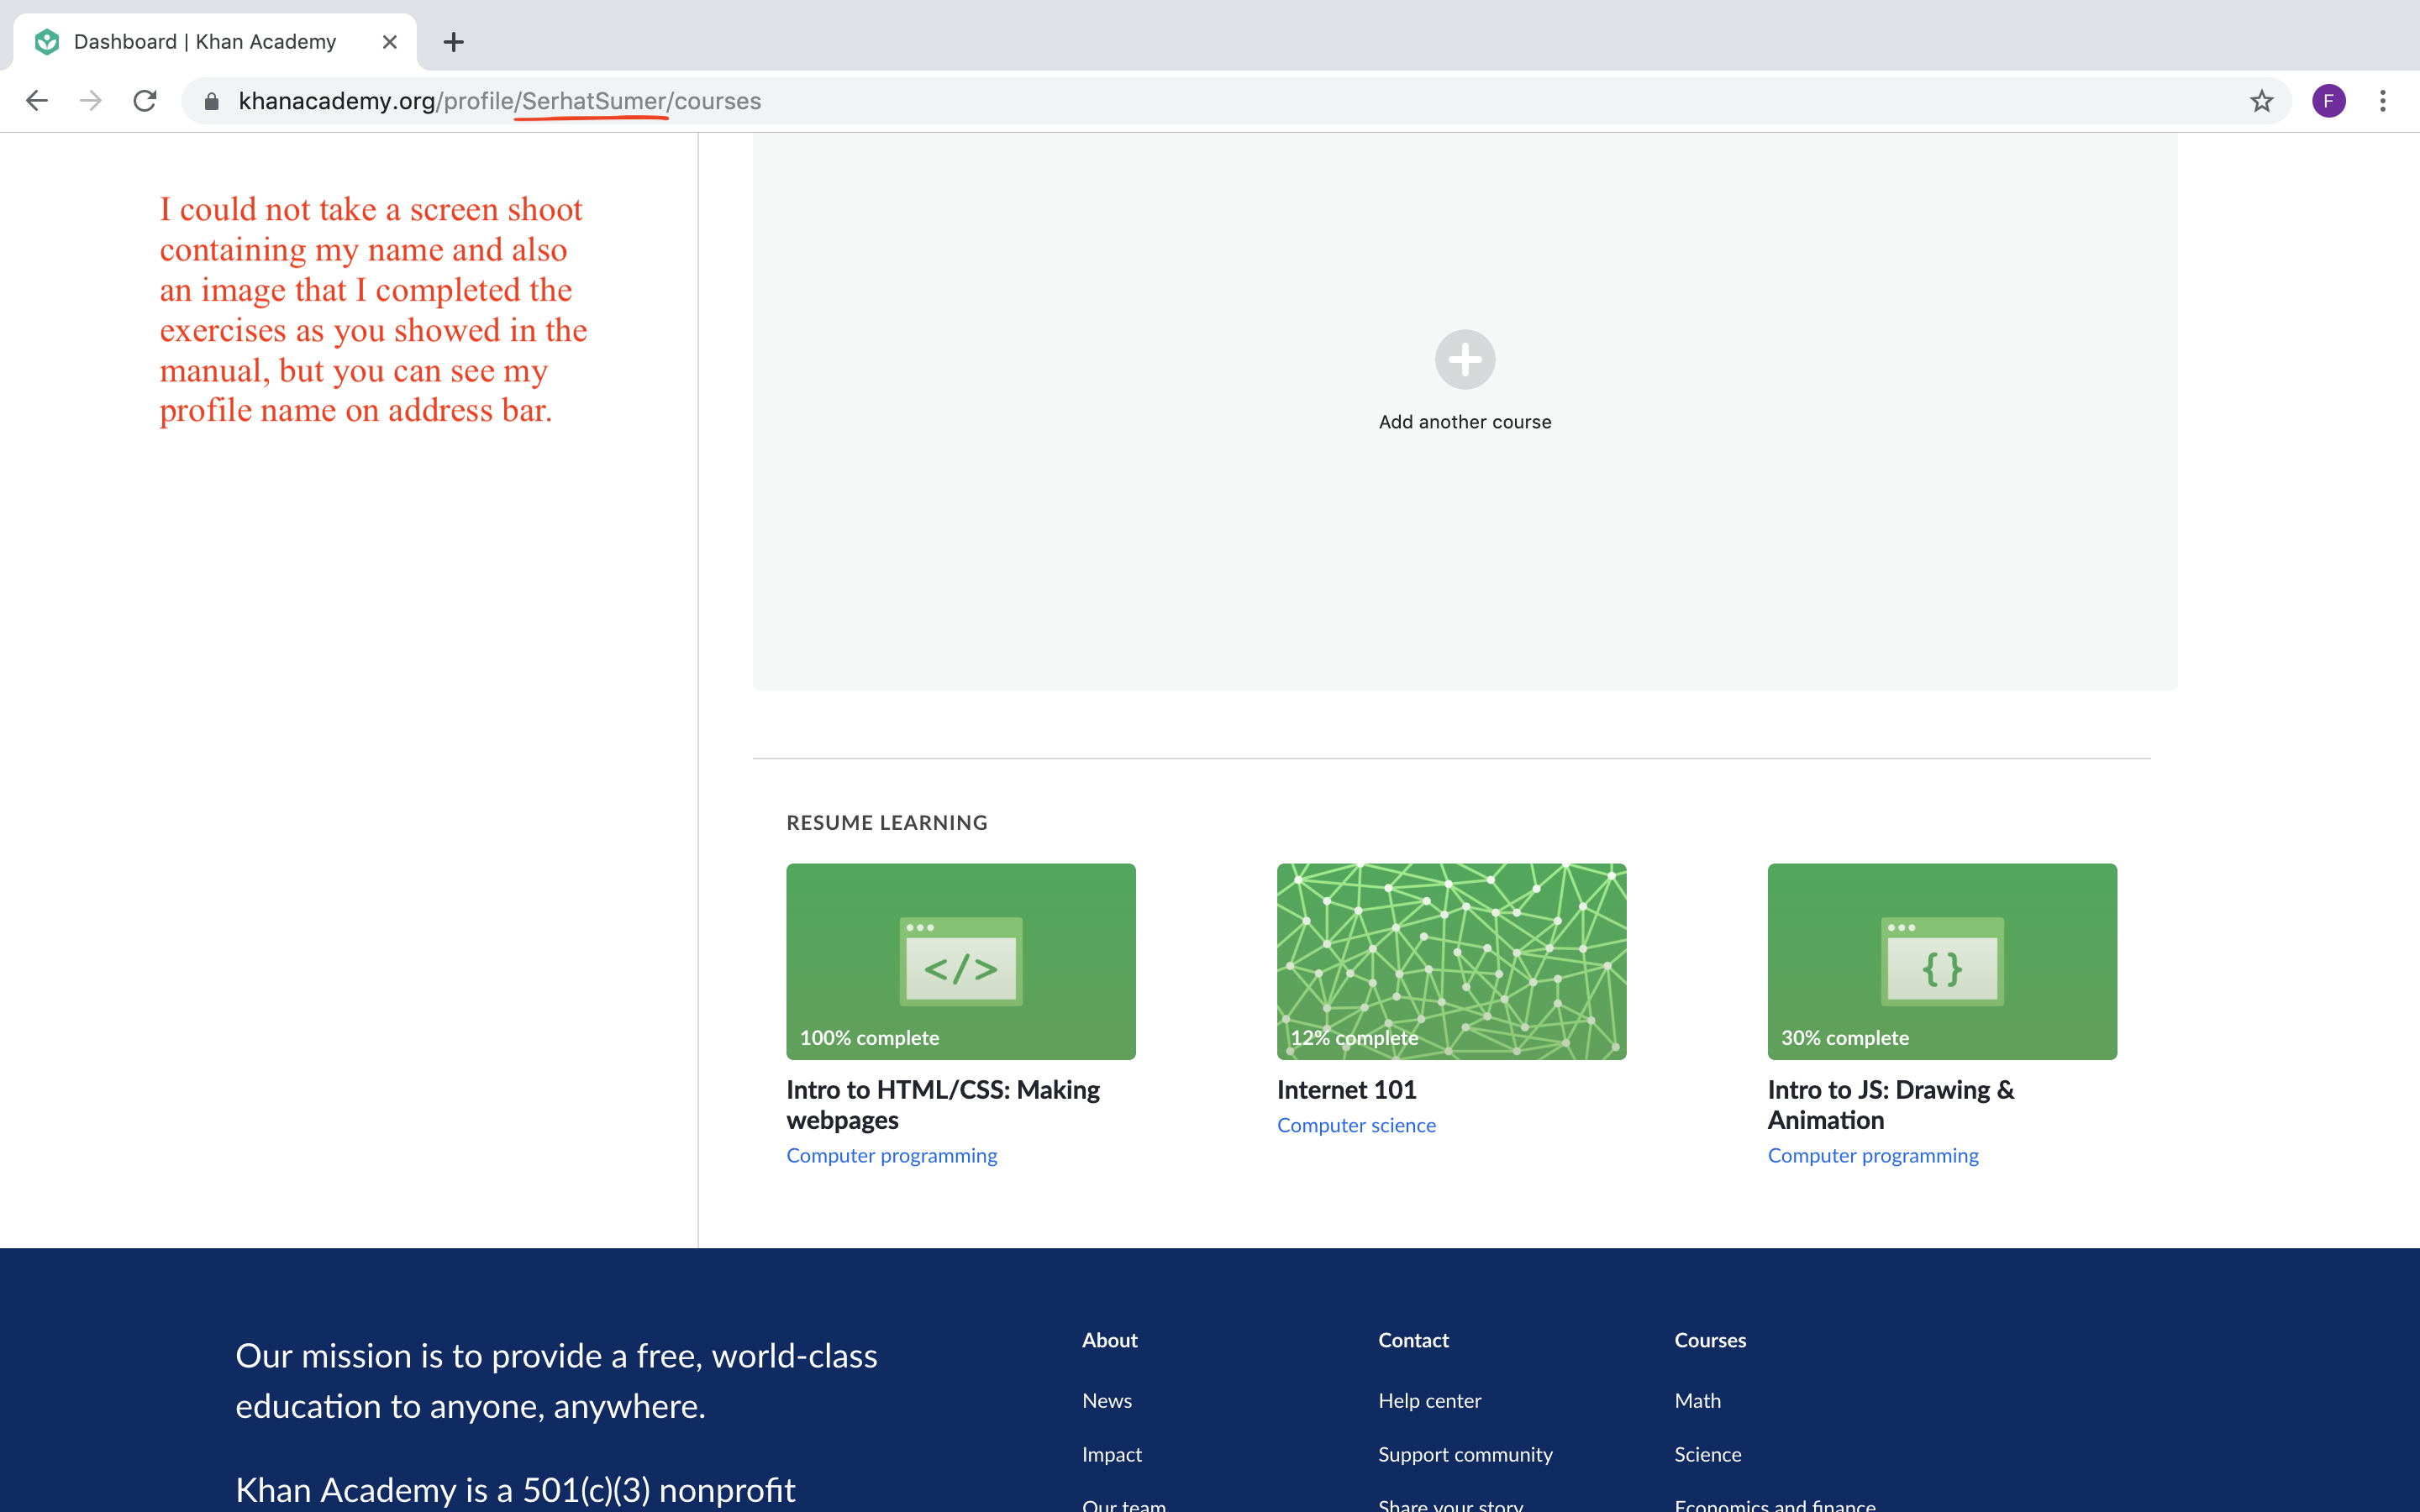This screenshot has height=1512, width=2420.
Task: Click the mission statement text in footer
Action: click(x=556, y=1380)
